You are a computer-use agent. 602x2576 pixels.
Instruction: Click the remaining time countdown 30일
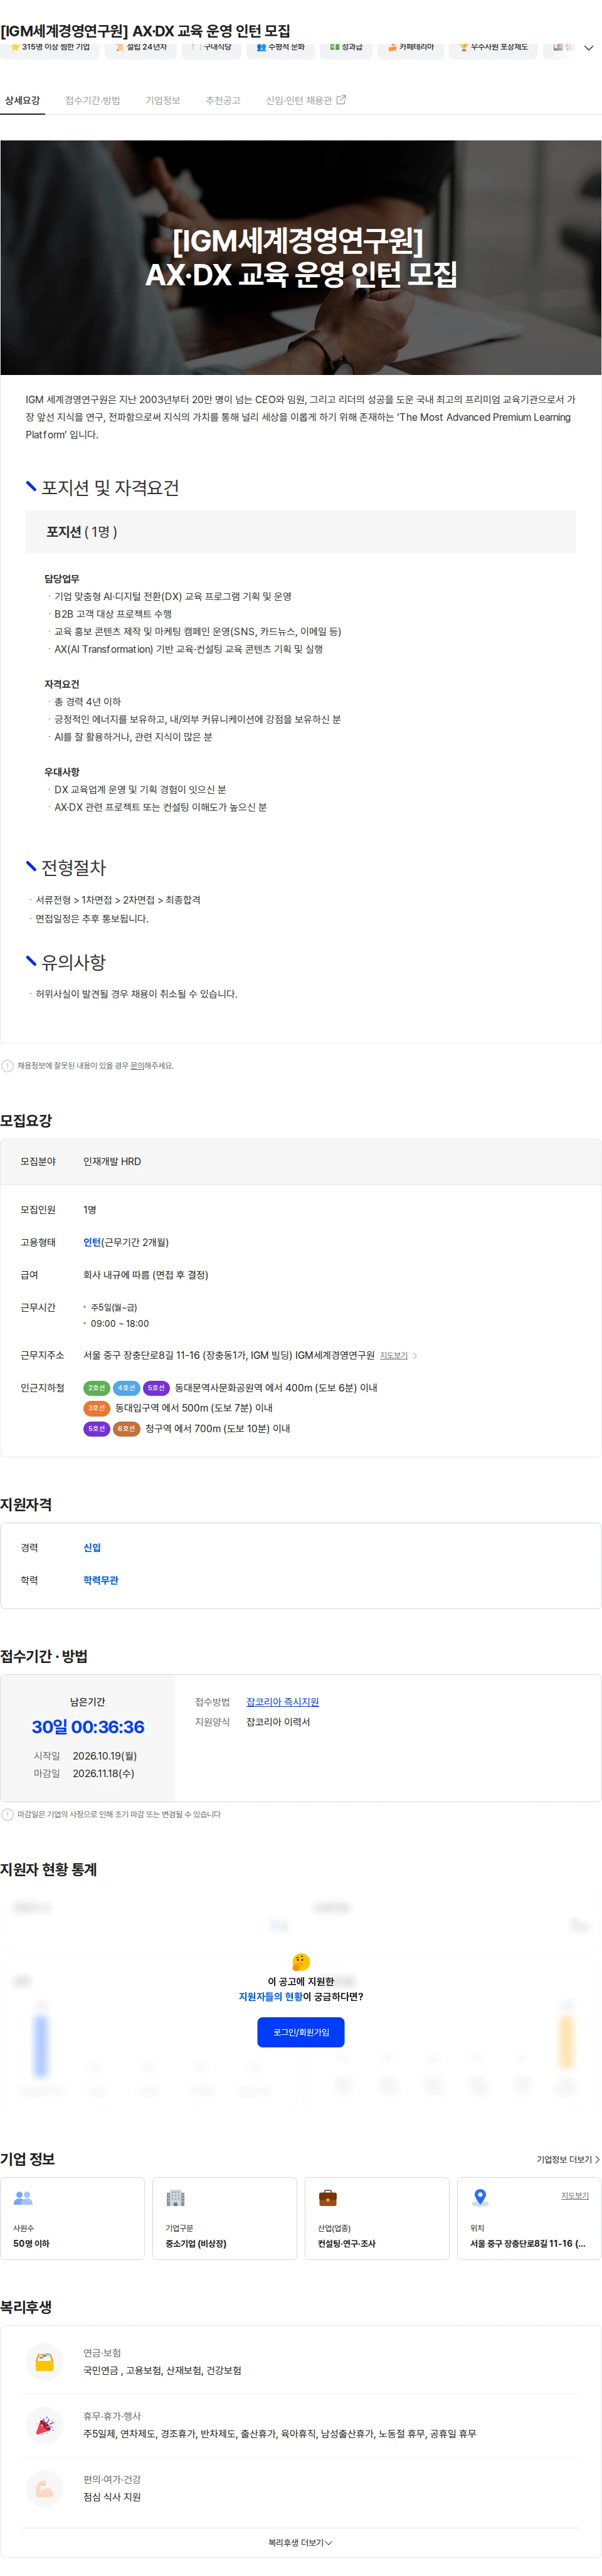coord(88,1727)
